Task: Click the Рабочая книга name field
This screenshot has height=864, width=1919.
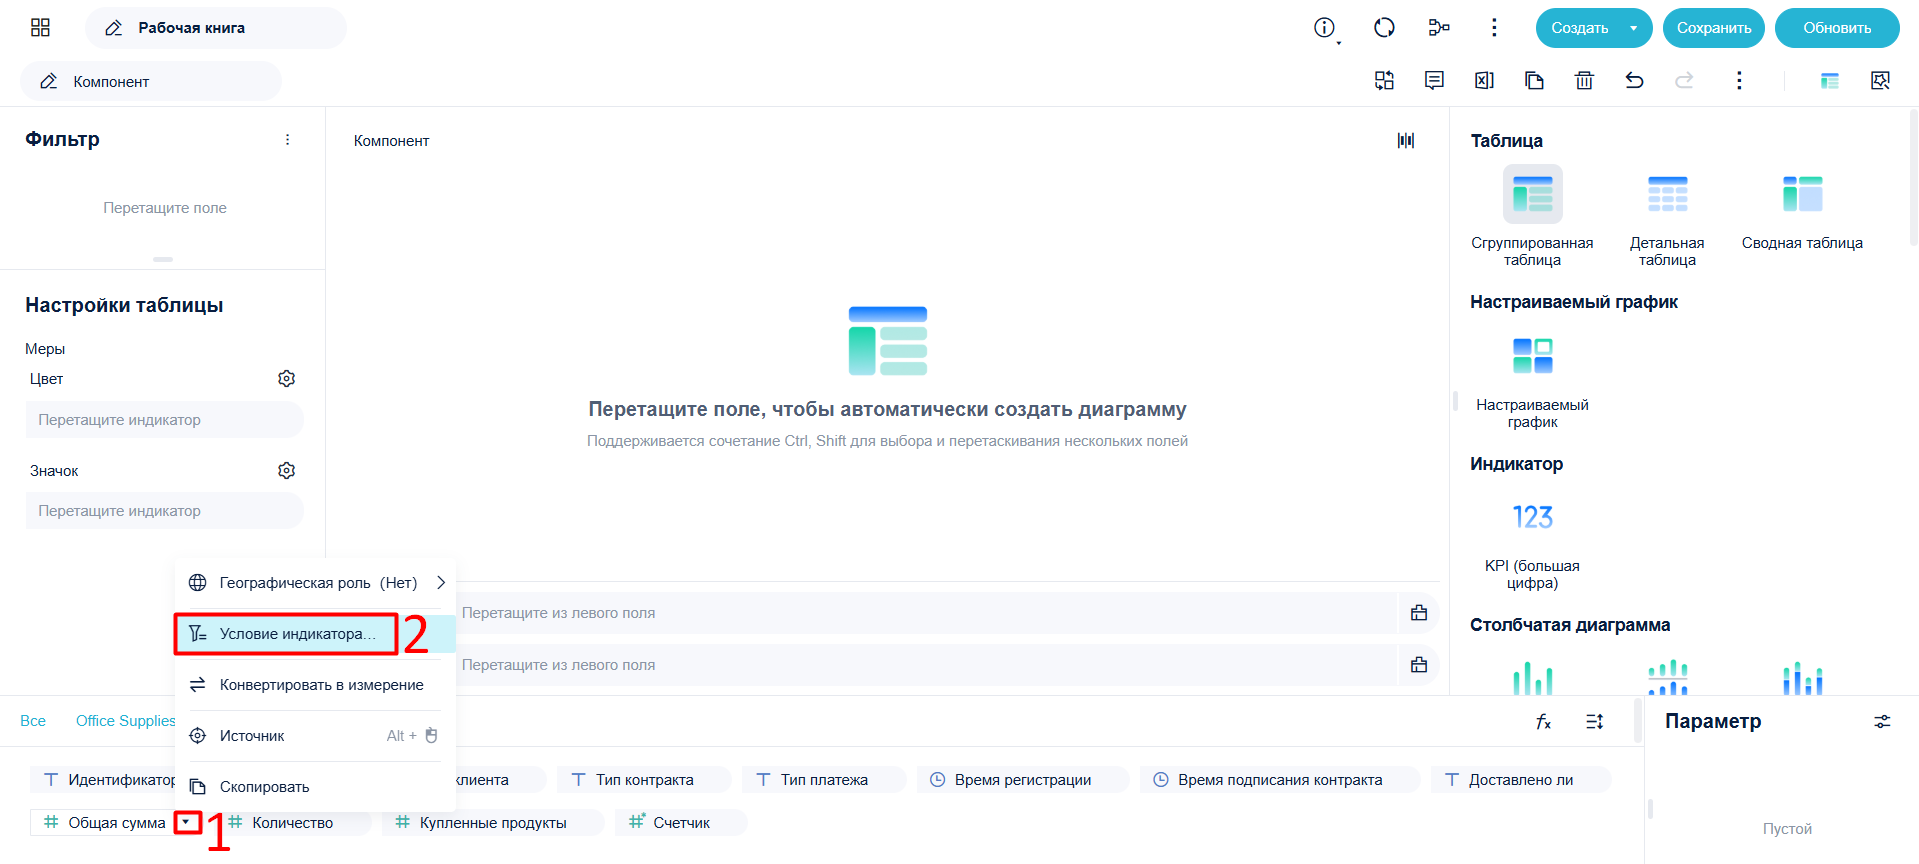Action: pos(216,28)
